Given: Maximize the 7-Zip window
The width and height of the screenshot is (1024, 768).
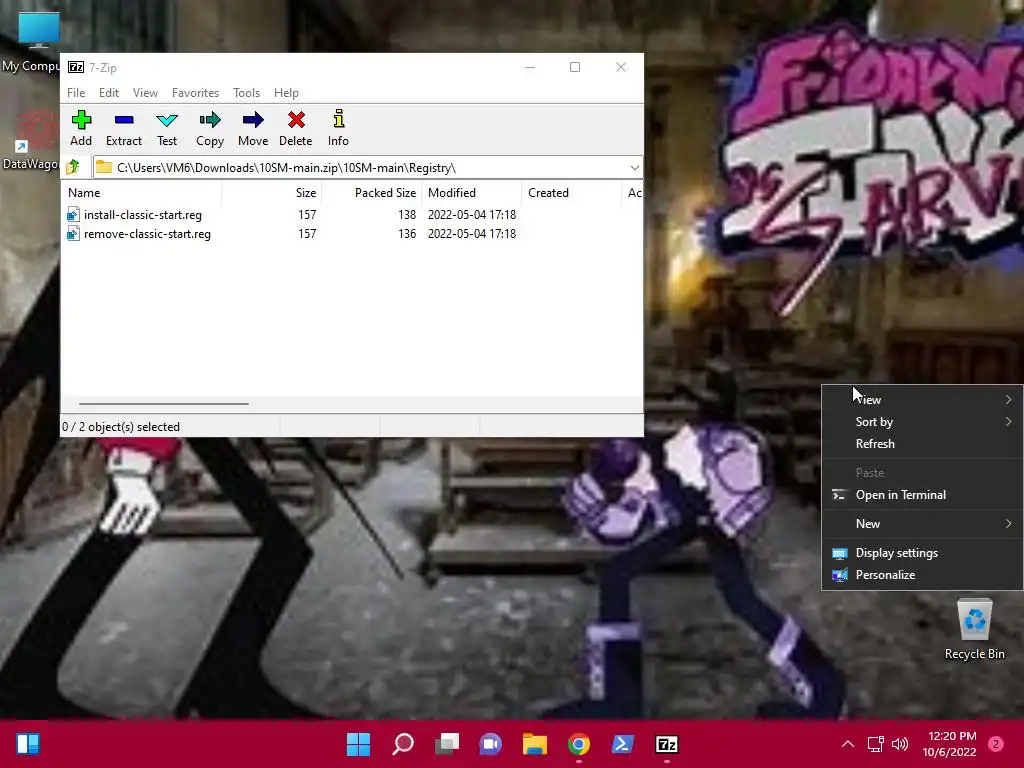Looking at the screenshot, I should tap(575, 67).
